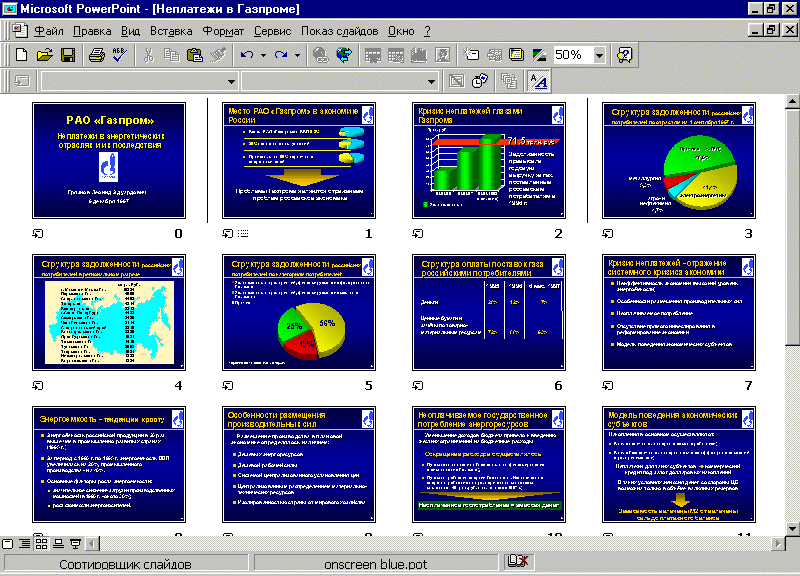
Task: Open the Файл menu
Action: pos(49,31)
